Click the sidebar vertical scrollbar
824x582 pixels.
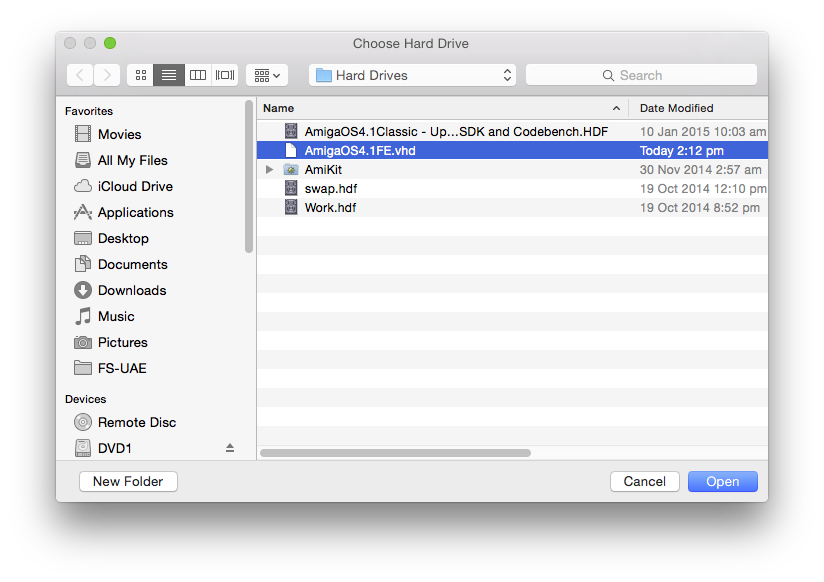click(x=249, y=177)
